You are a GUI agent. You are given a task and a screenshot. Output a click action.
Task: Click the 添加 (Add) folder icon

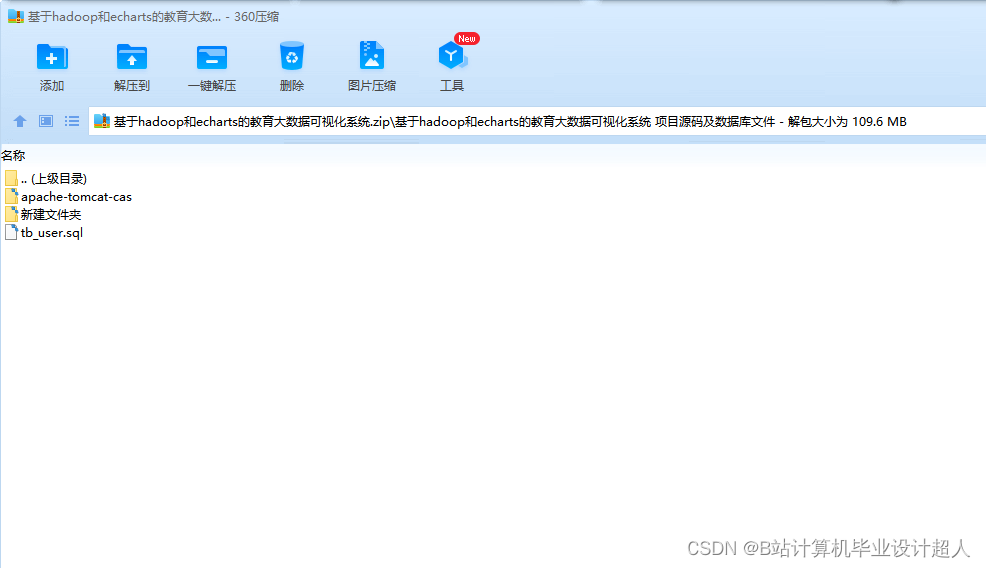pyautogui.click(x=52, y=57)
